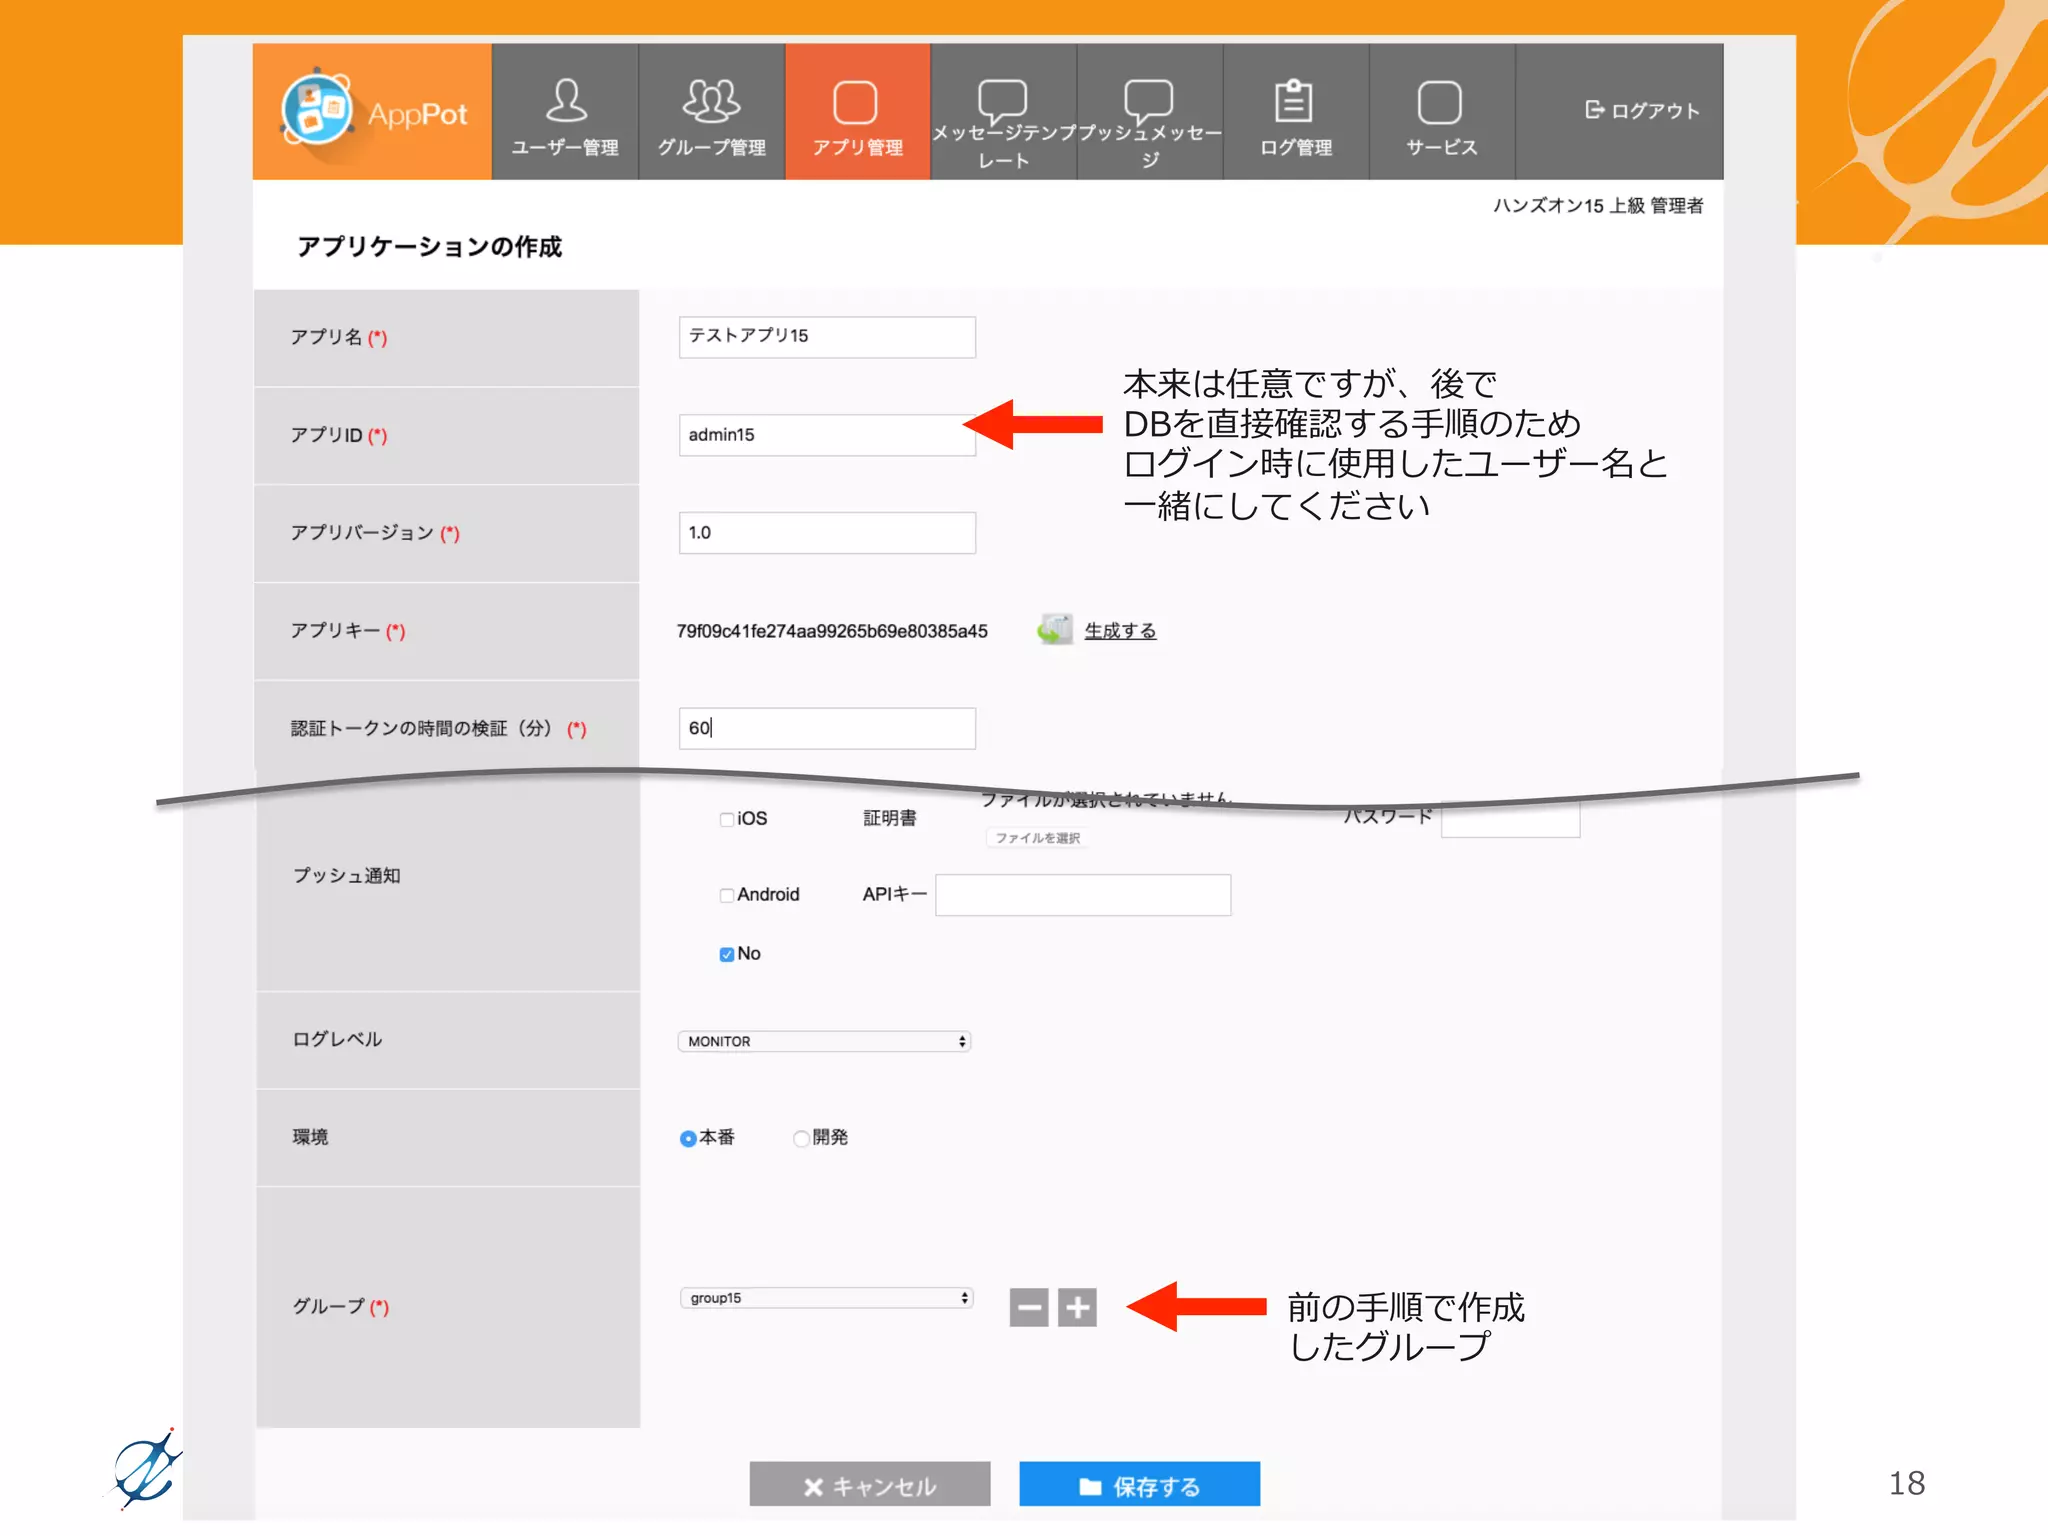This screenshot has width=2048, height=1536.
Task: Enable the Android push notification checkbox
Action: 727,895
